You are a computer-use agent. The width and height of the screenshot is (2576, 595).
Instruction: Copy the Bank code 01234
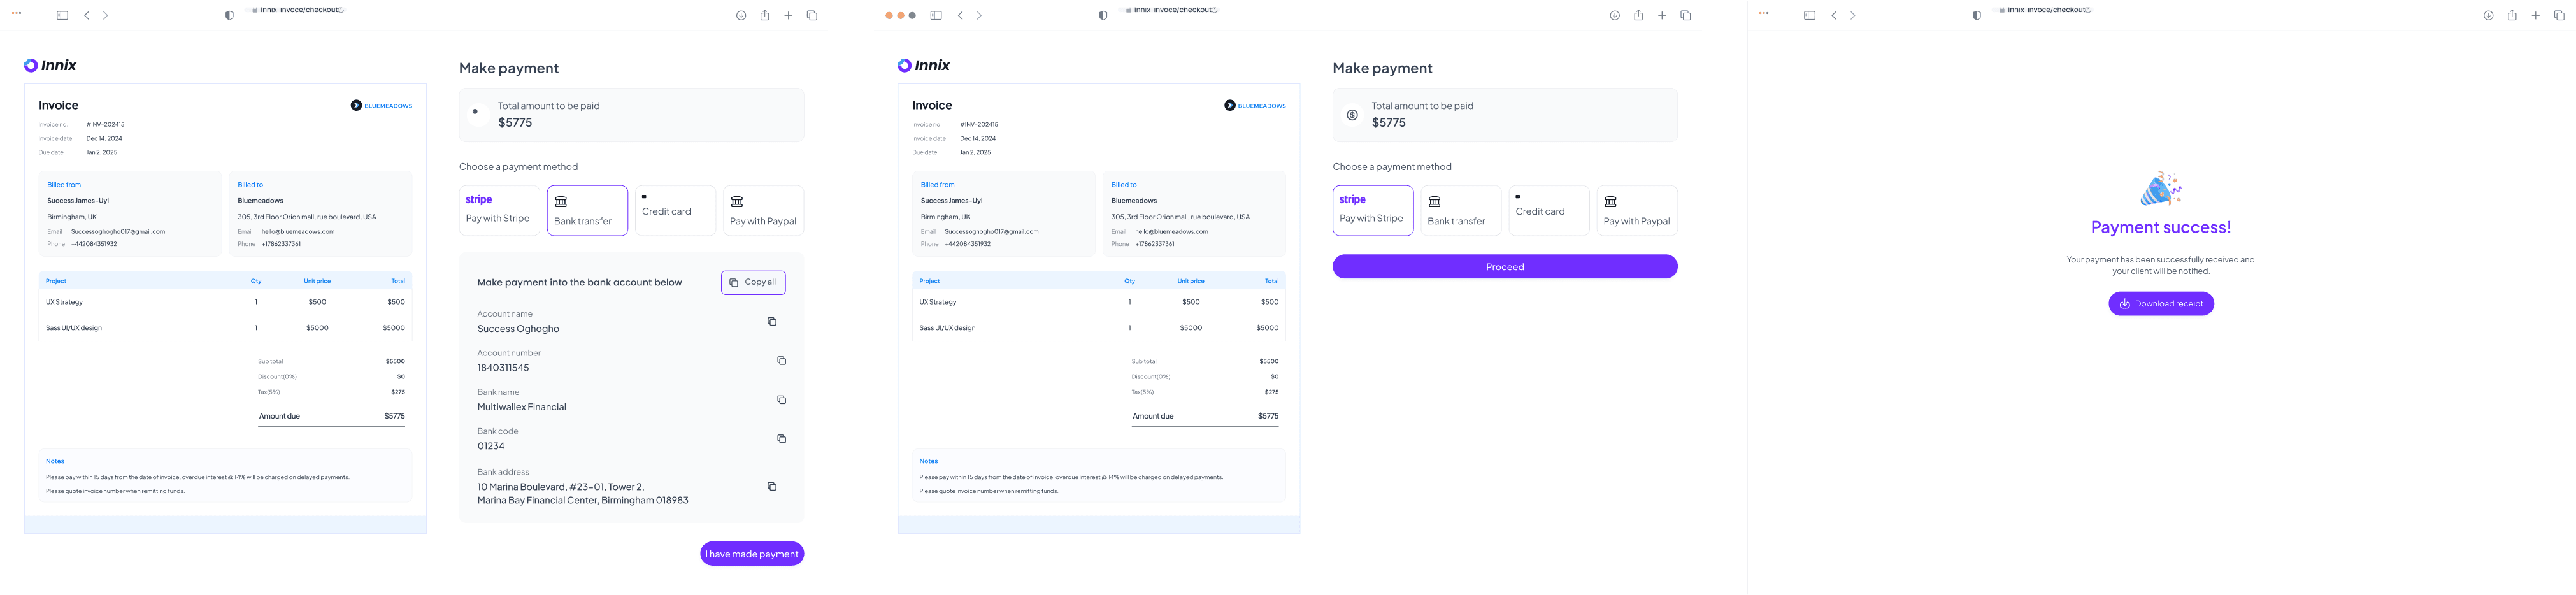(781, 439)
